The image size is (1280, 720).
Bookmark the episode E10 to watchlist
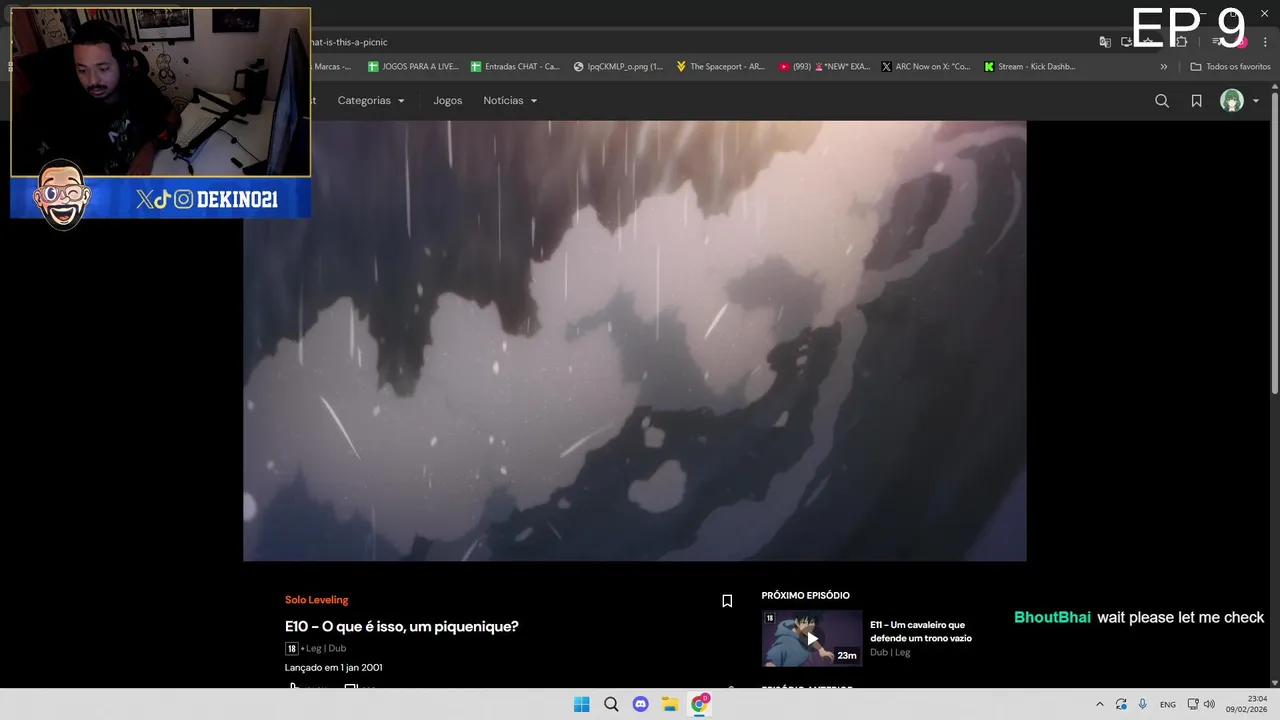click(x=727, y=601)
